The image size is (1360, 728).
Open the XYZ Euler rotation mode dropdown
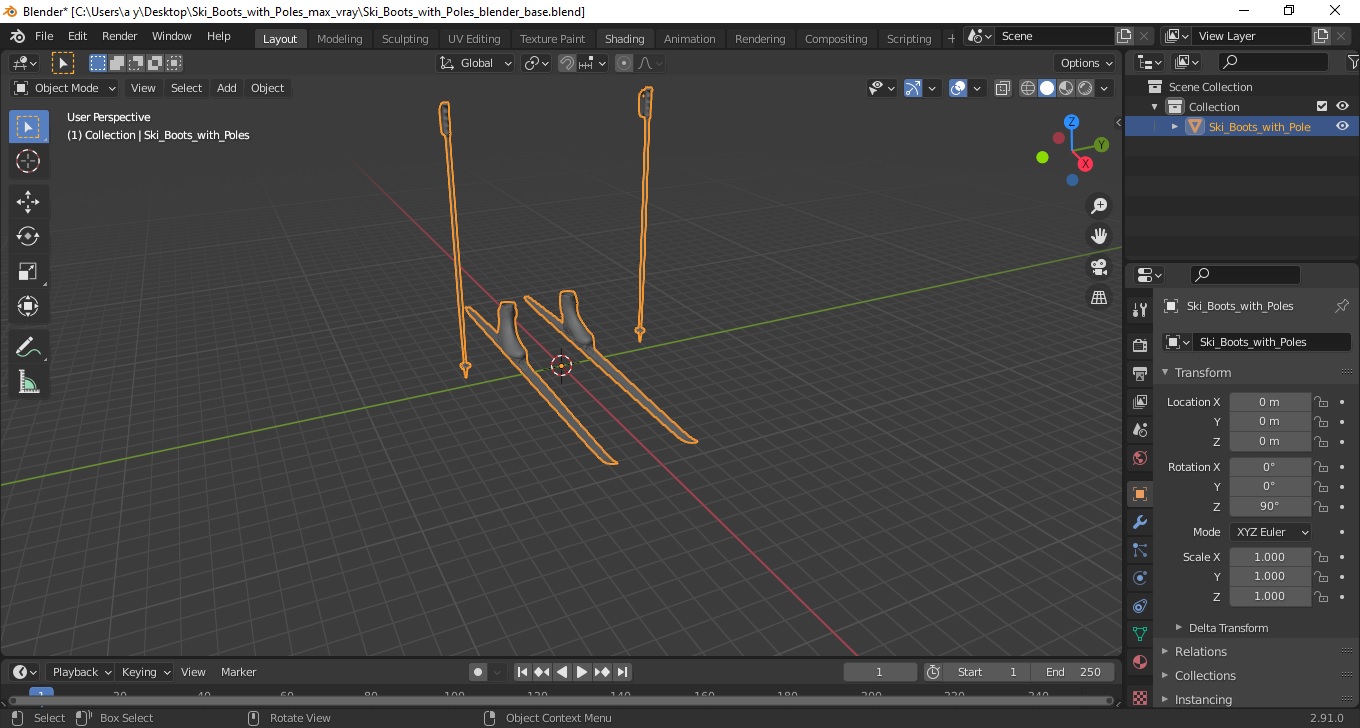click(1270, 532)
